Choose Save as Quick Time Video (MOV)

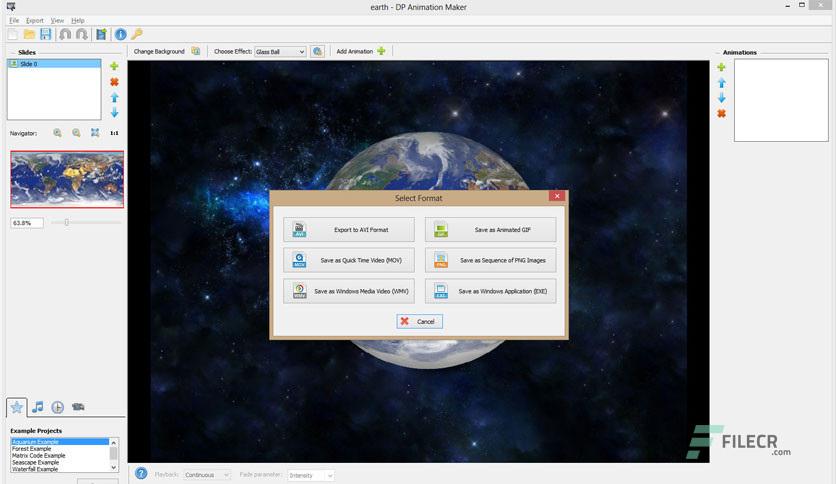349,260
